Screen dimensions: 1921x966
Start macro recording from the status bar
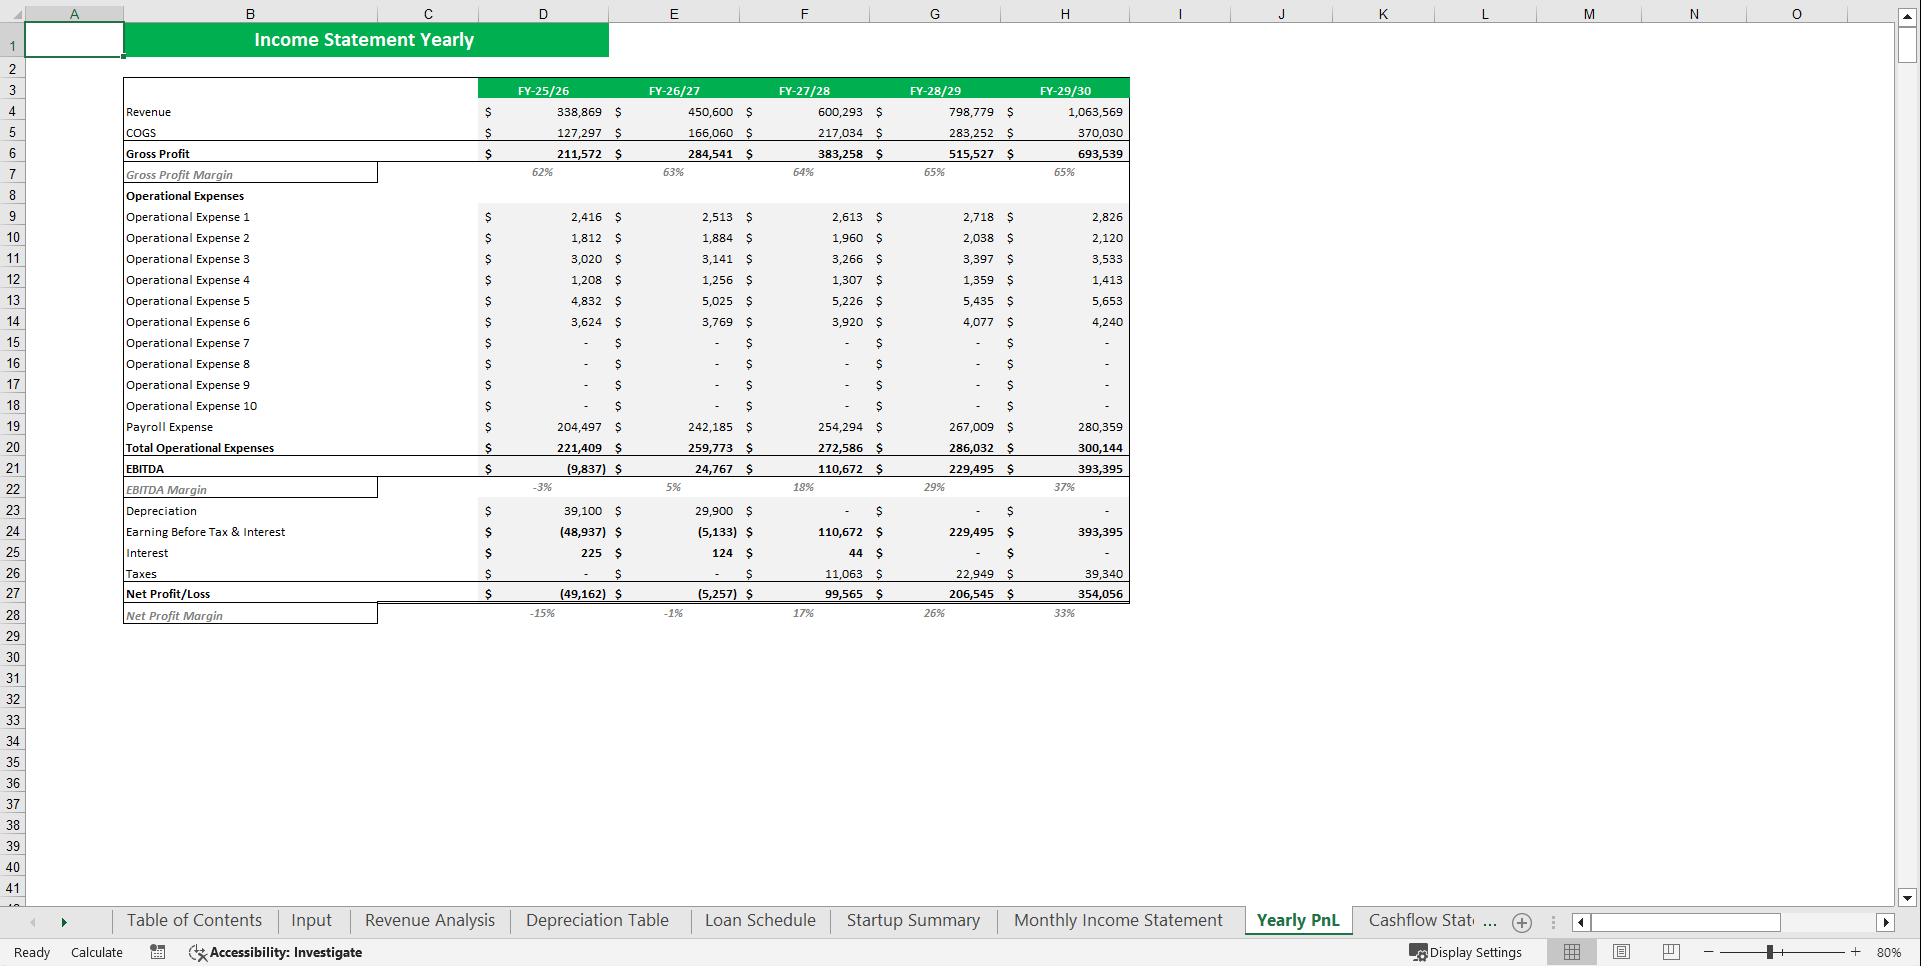point(157,952)
